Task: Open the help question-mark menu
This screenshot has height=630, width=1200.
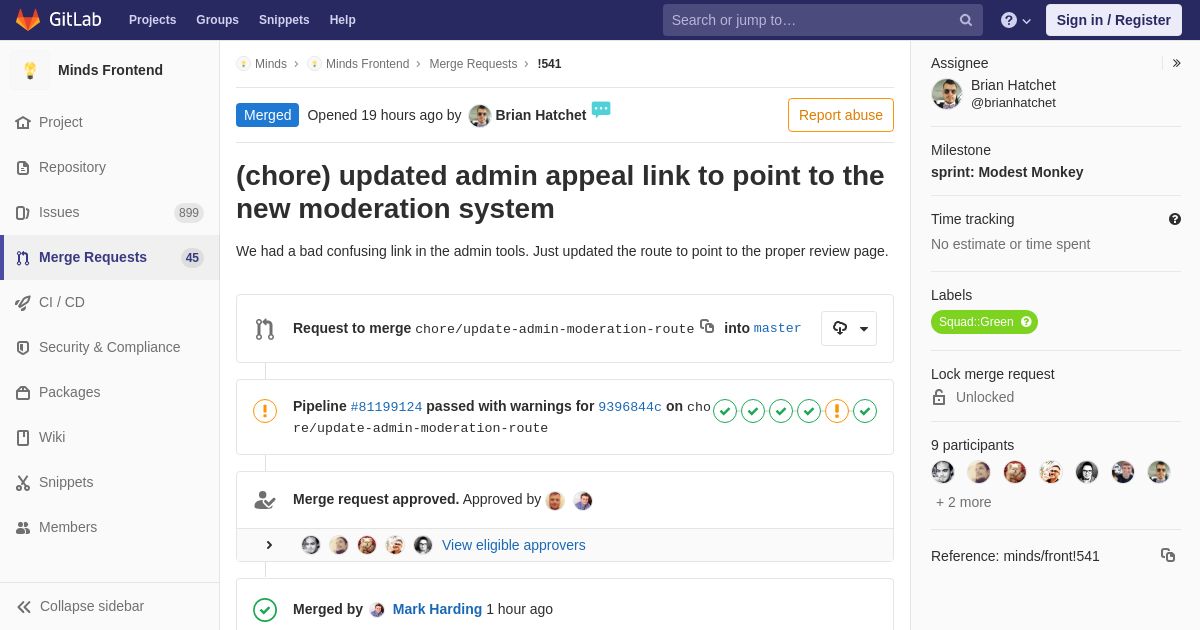Action: (x=1016, y=20)
